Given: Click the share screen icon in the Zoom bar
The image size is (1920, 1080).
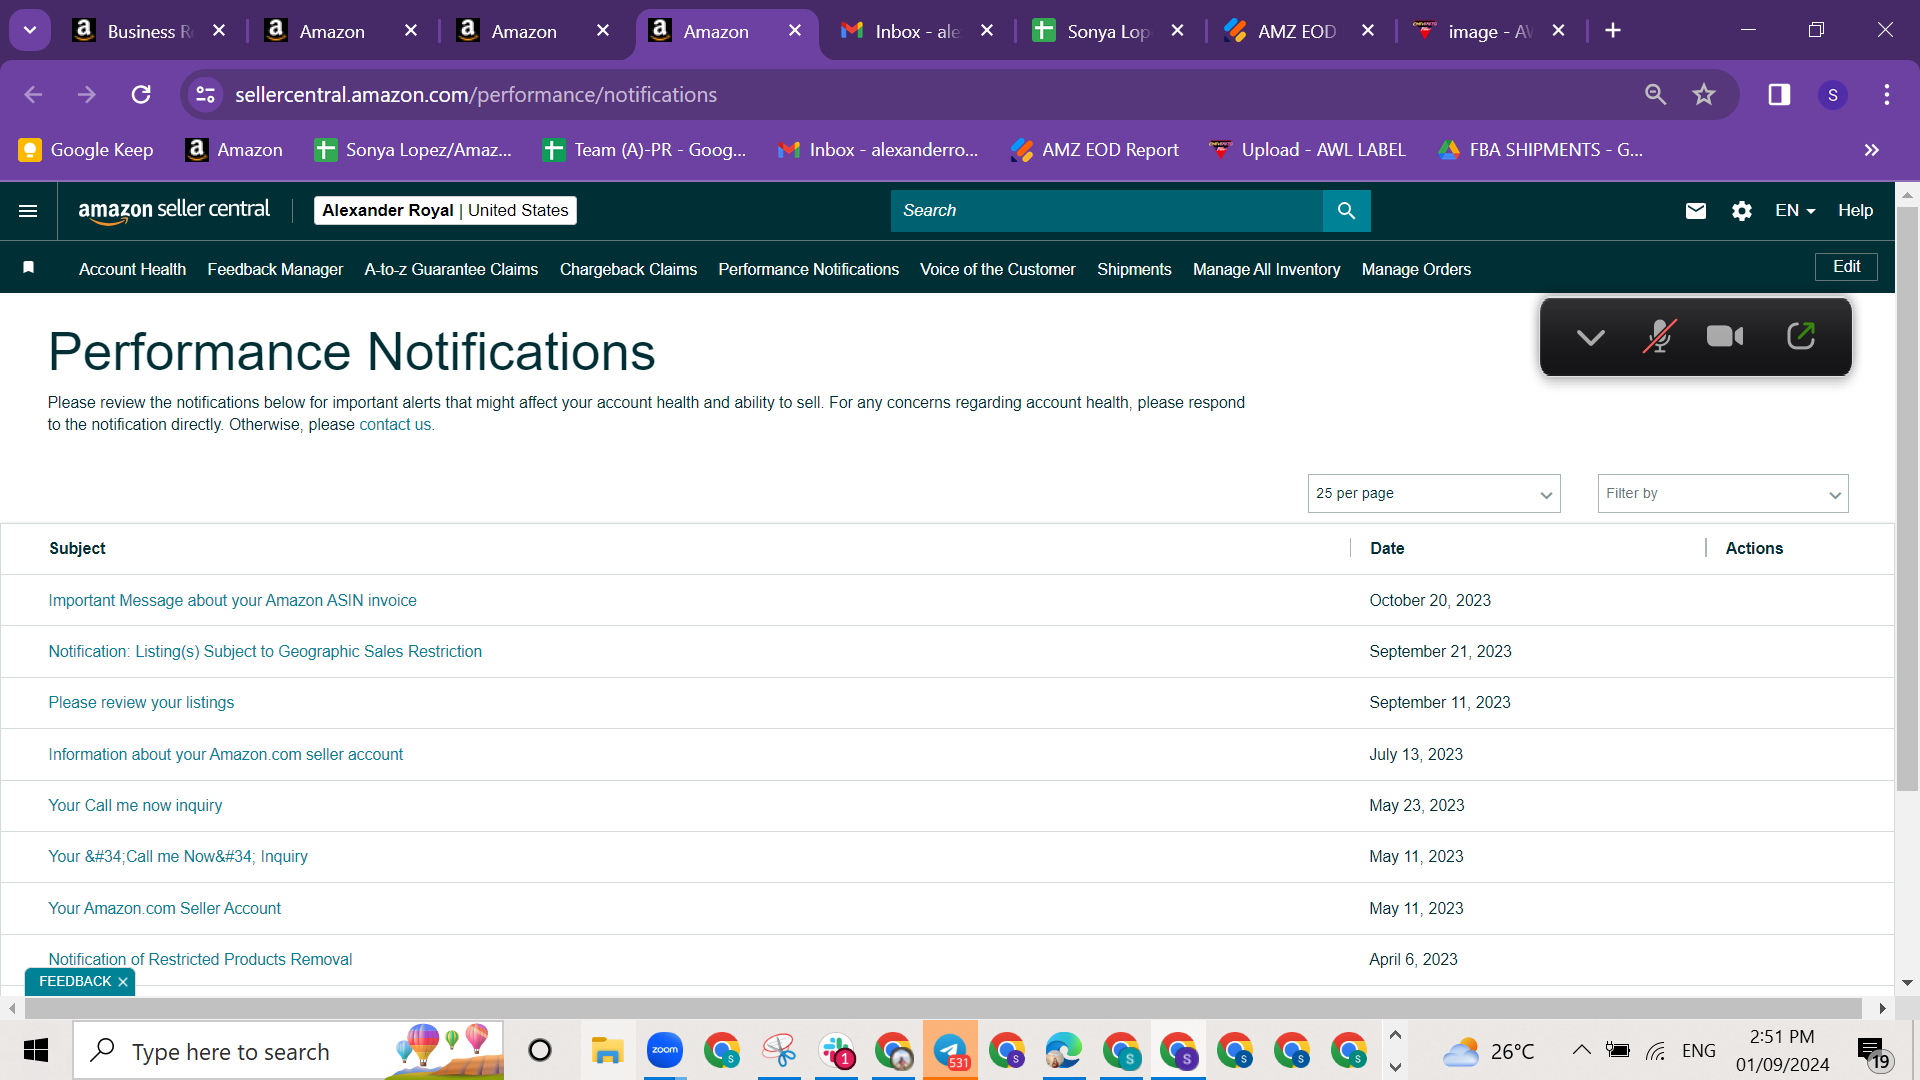Looking at the screenshot, I should click(1801, 336).
